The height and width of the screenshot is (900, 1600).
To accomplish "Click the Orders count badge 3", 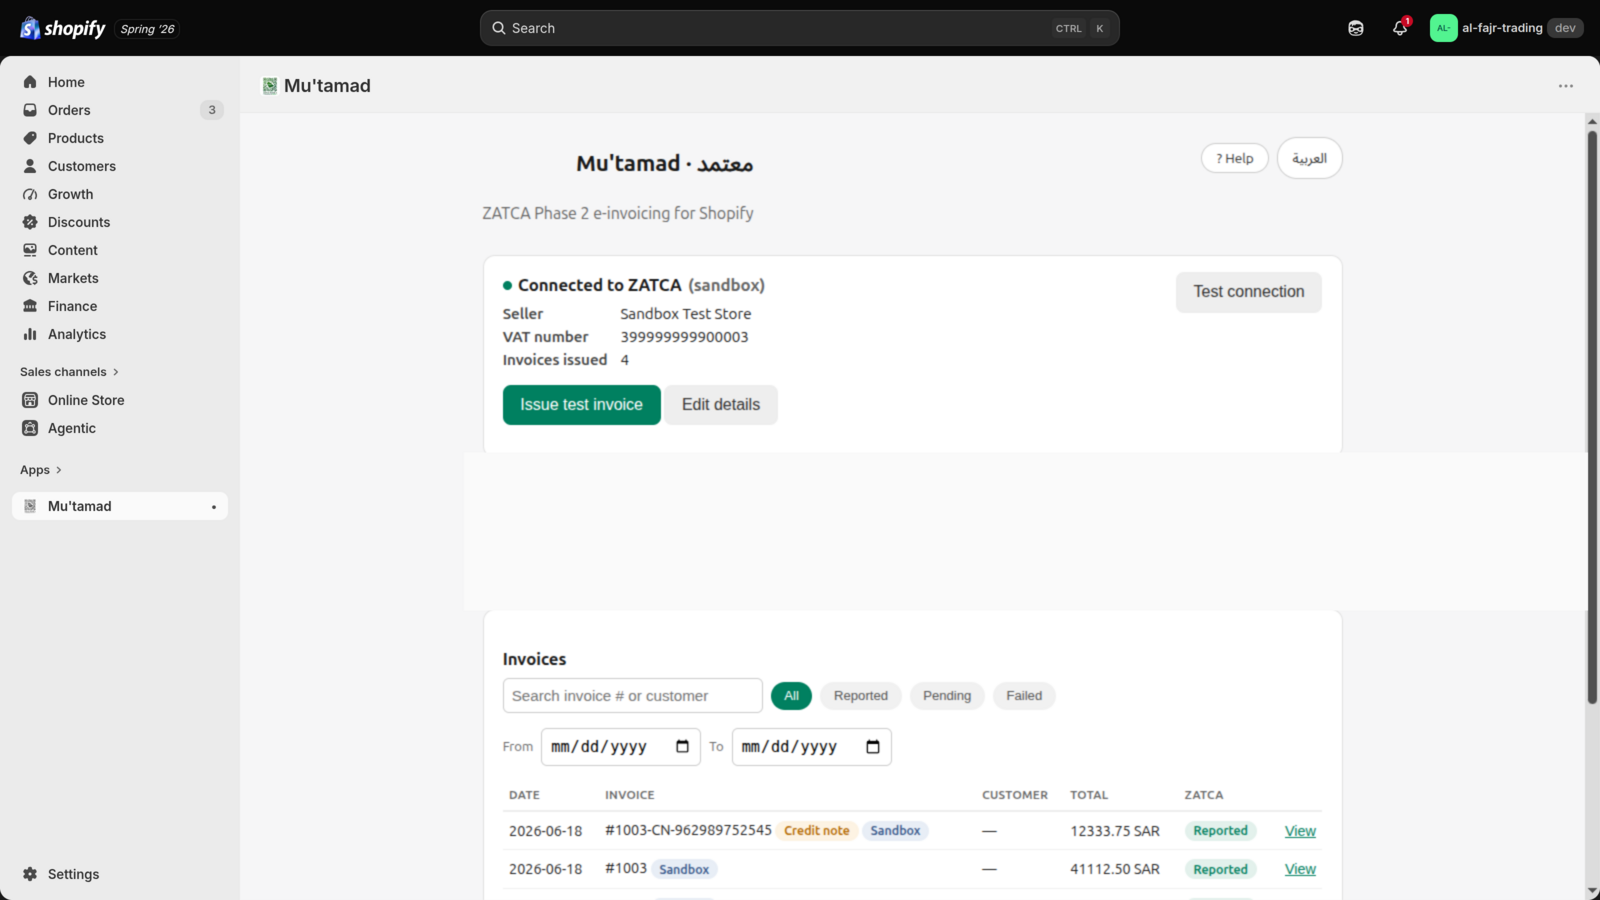I will coord(212,110).
